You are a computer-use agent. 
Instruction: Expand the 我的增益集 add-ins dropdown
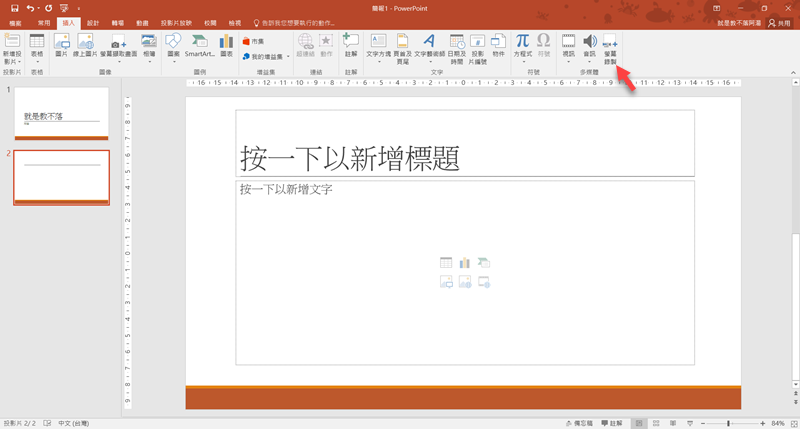coord(266,57)
